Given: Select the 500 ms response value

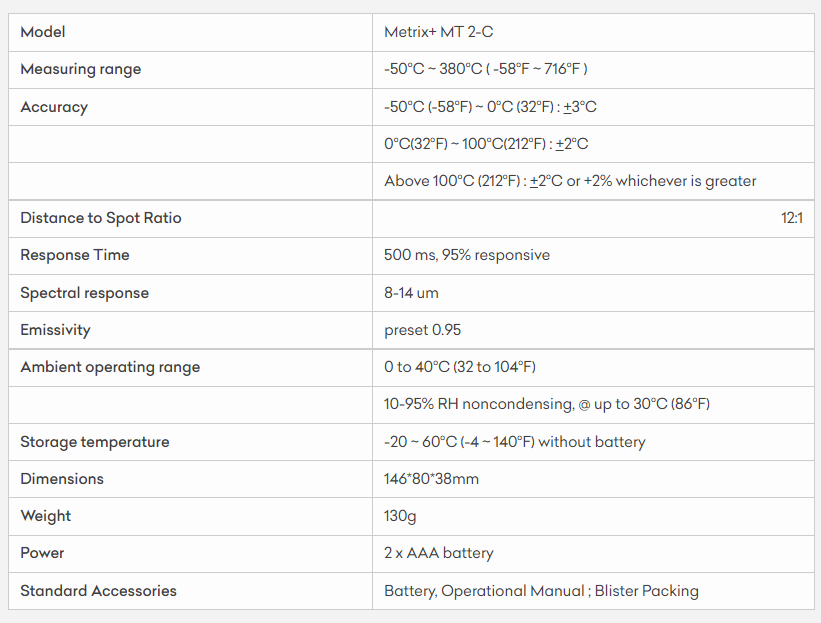Looking at the screenshot, I should coord(467,255).
